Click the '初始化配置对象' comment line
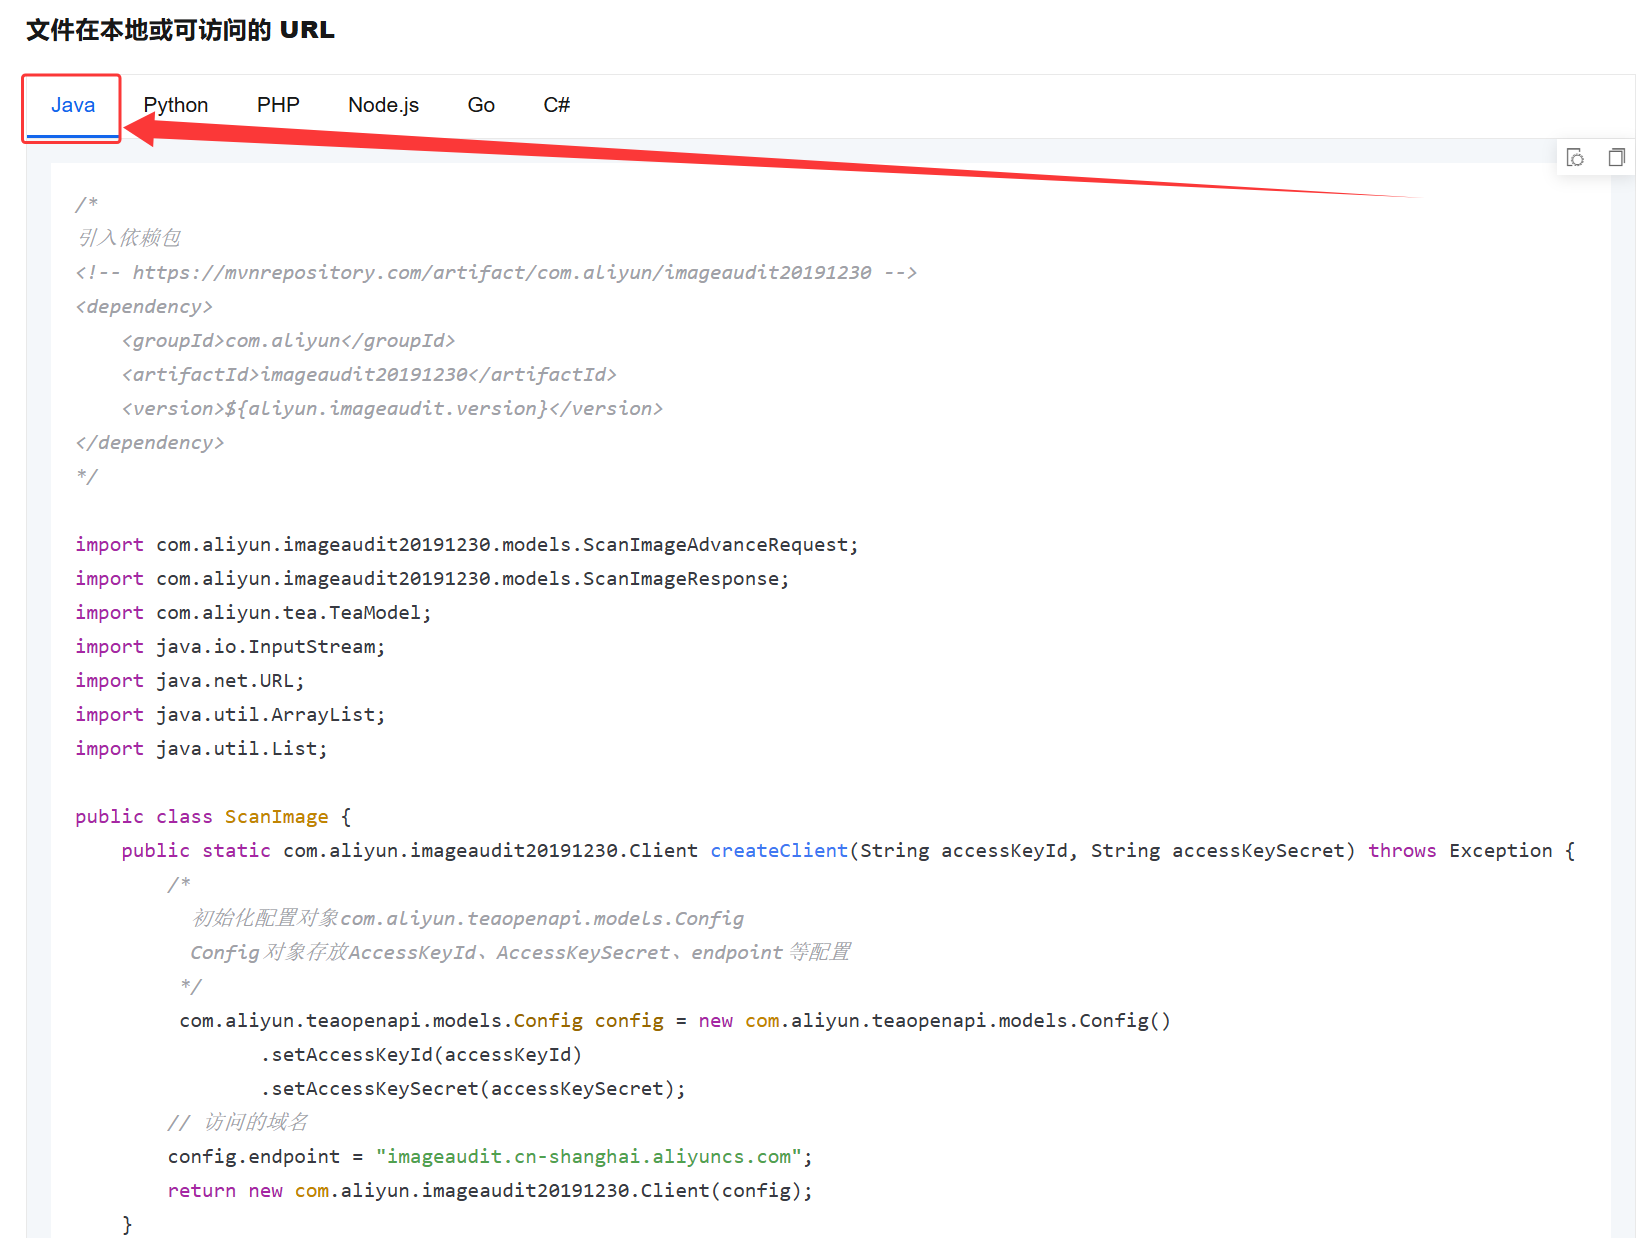Image resolution: width=1637 pixels, height=1238 pixels. click(x=467, y=918)
